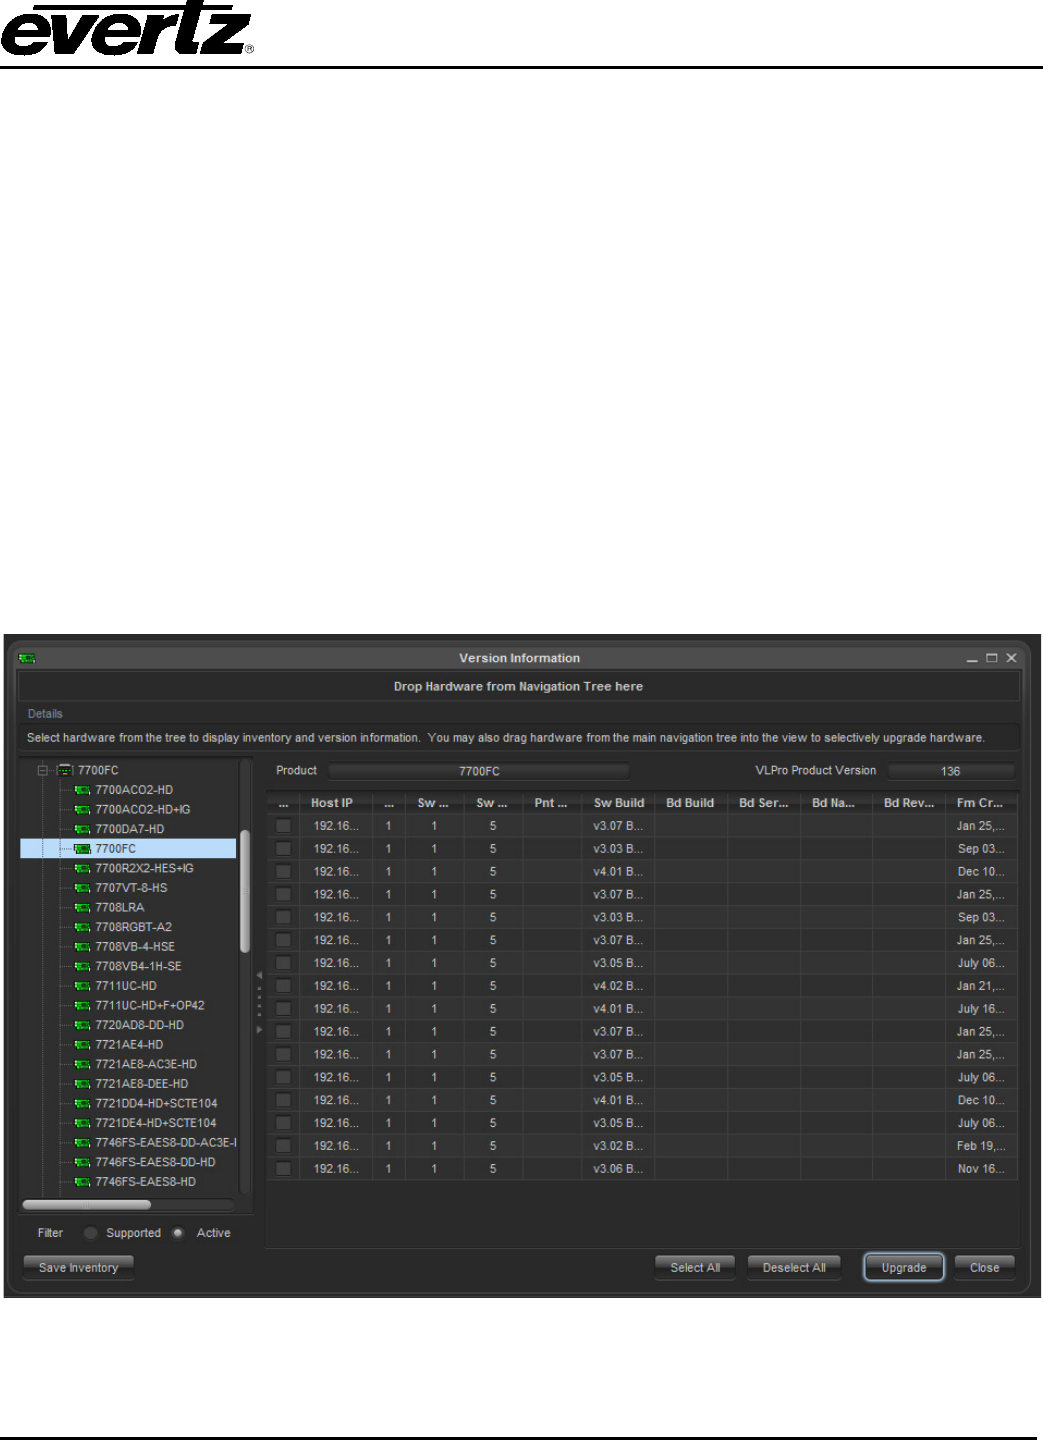Click the Product field showing 7700FC
This screenshot has width=1043, height=1440.
click(479, 771)
